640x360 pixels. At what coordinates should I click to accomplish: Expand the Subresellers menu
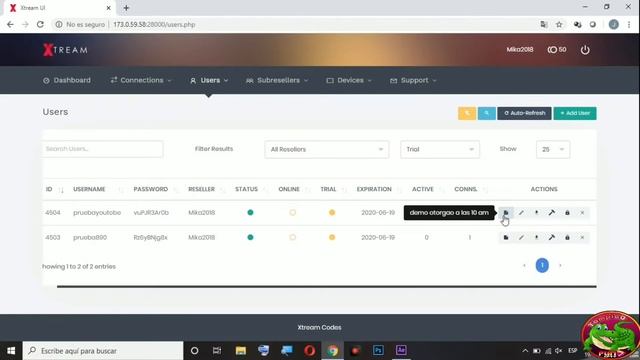[277, 80]
